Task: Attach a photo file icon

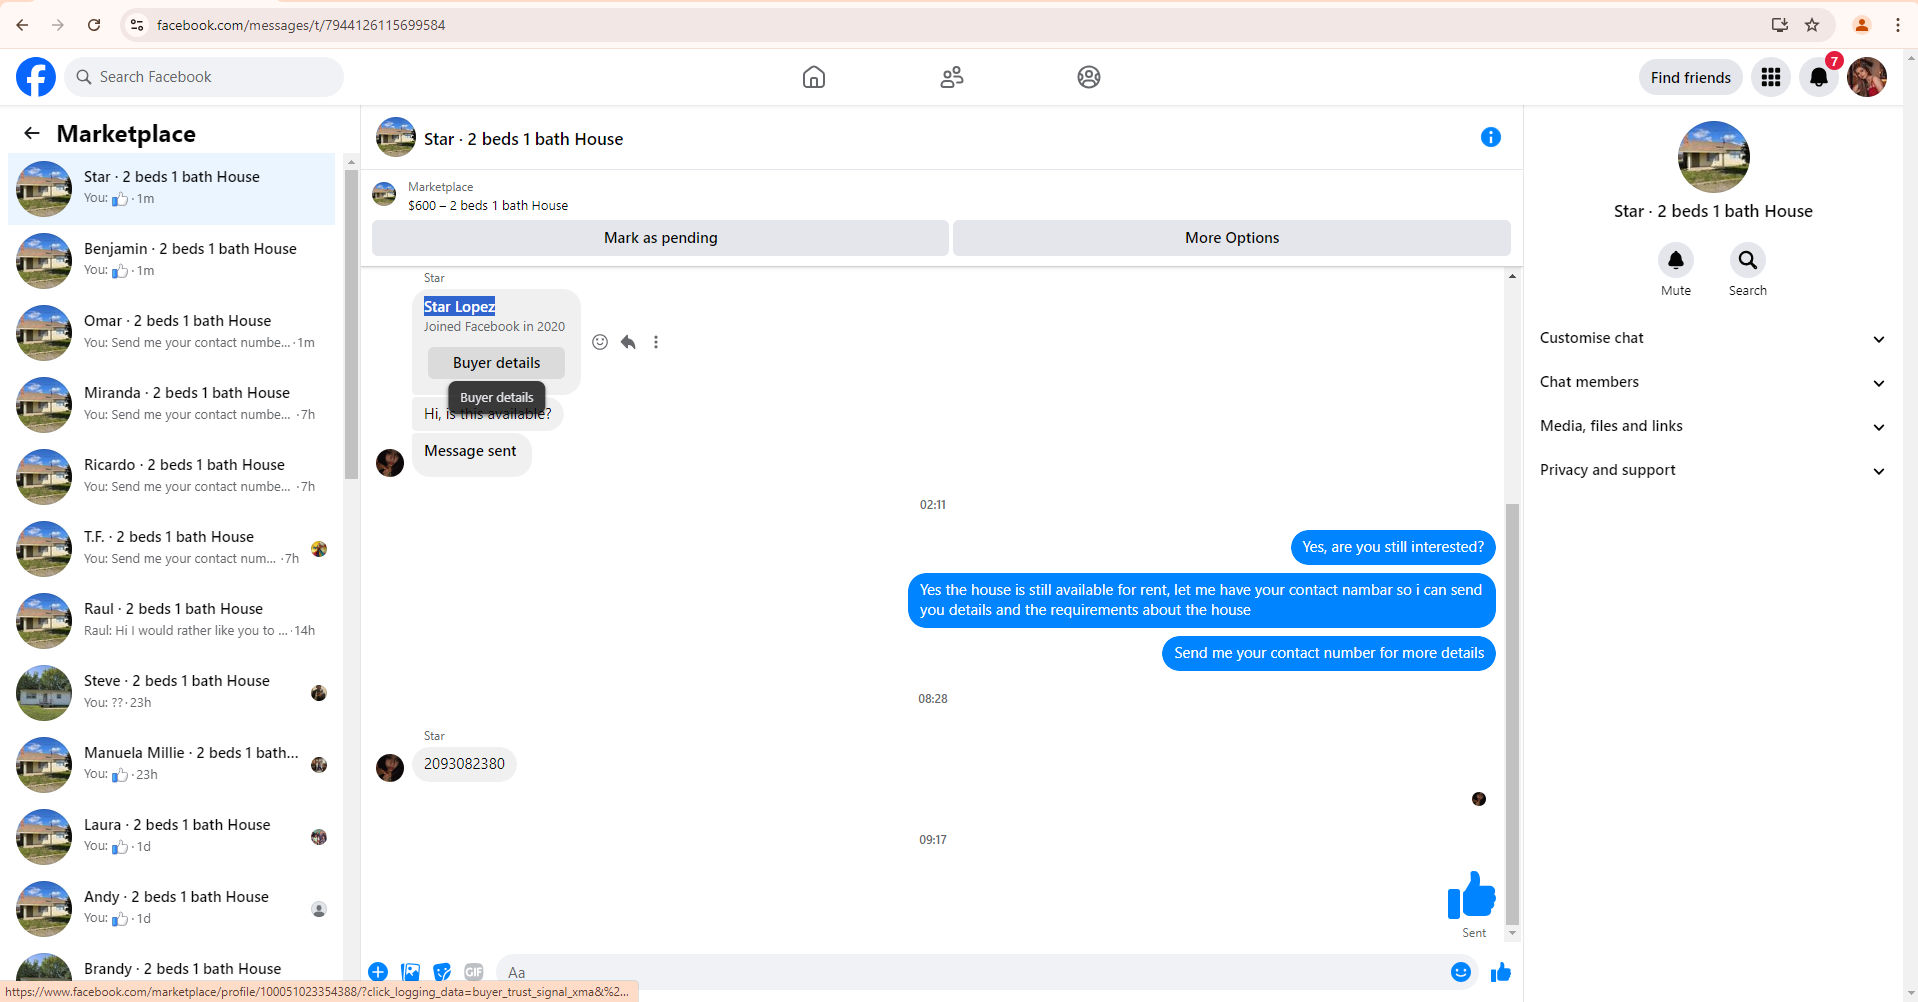Action: tap(410, 972)
